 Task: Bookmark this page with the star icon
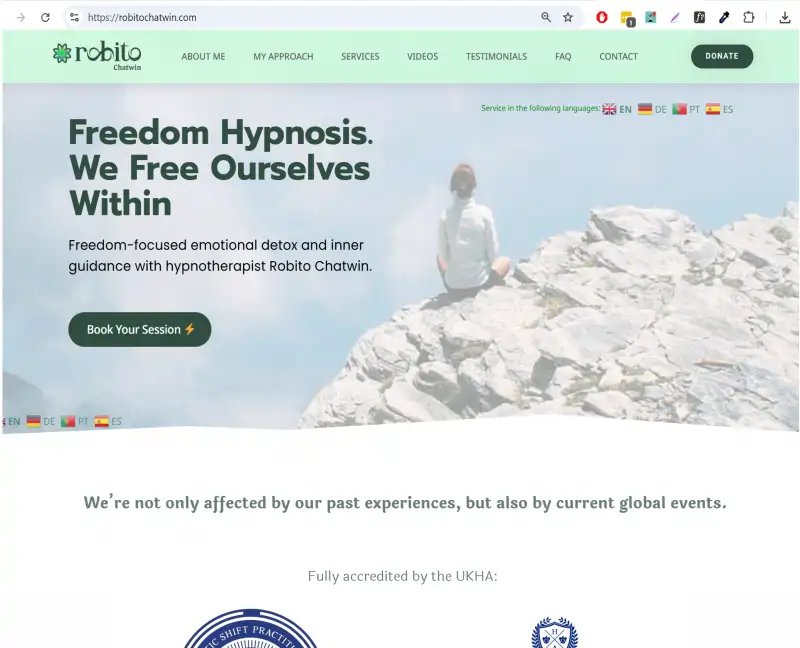click(x=568, y=17)
